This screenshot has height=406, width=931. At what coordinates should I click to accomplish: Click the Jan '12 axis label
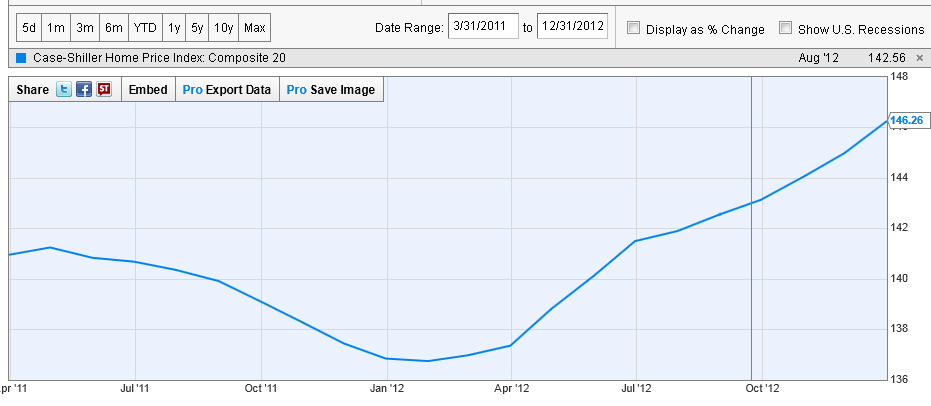[x=387, y=389]
